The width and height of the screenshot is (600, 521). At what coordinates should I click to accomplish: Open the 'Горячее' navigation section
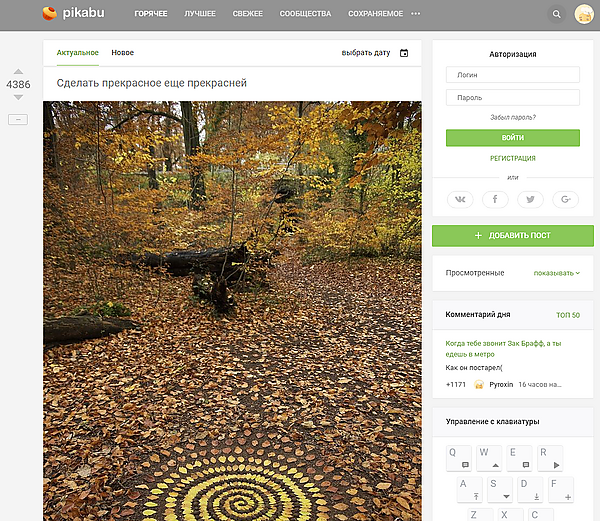pyautogui.click(x=150, y=15)
